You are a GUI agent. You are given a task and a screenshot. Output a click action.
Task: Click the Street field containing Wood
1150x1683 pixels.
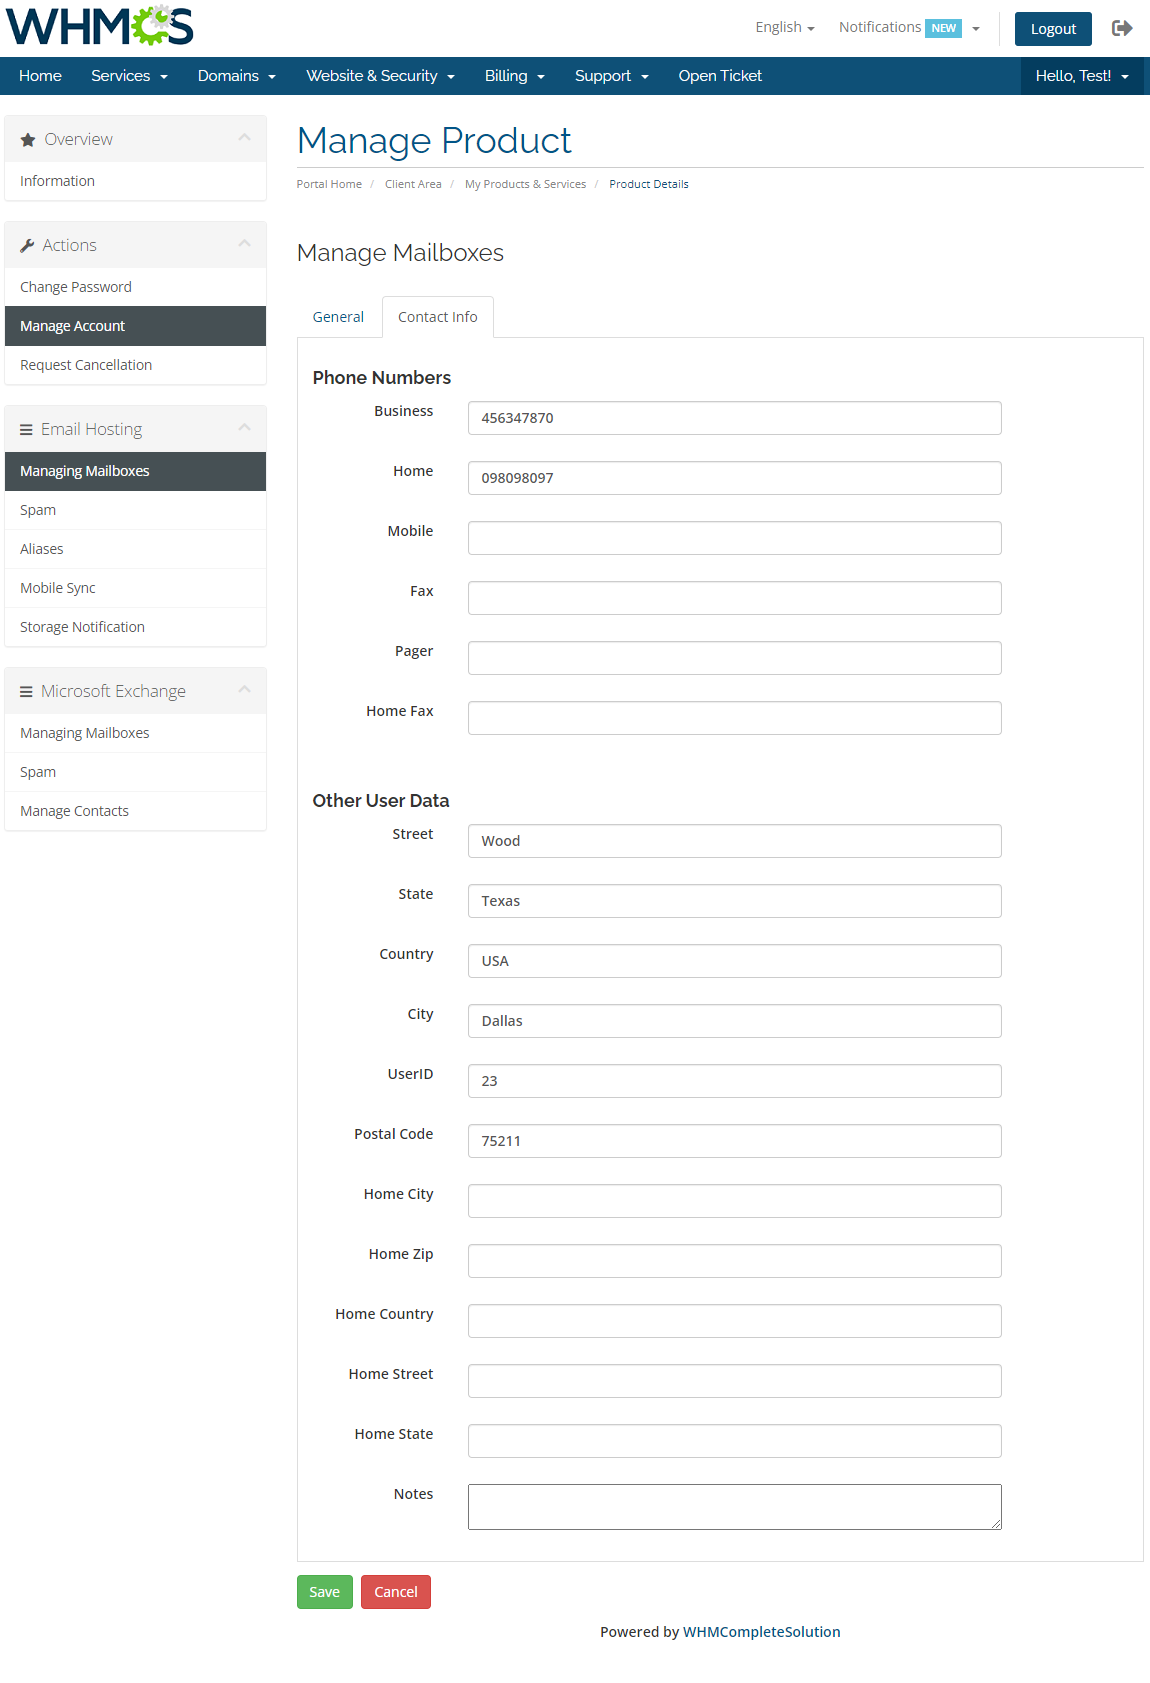click(x=734, y=841)
